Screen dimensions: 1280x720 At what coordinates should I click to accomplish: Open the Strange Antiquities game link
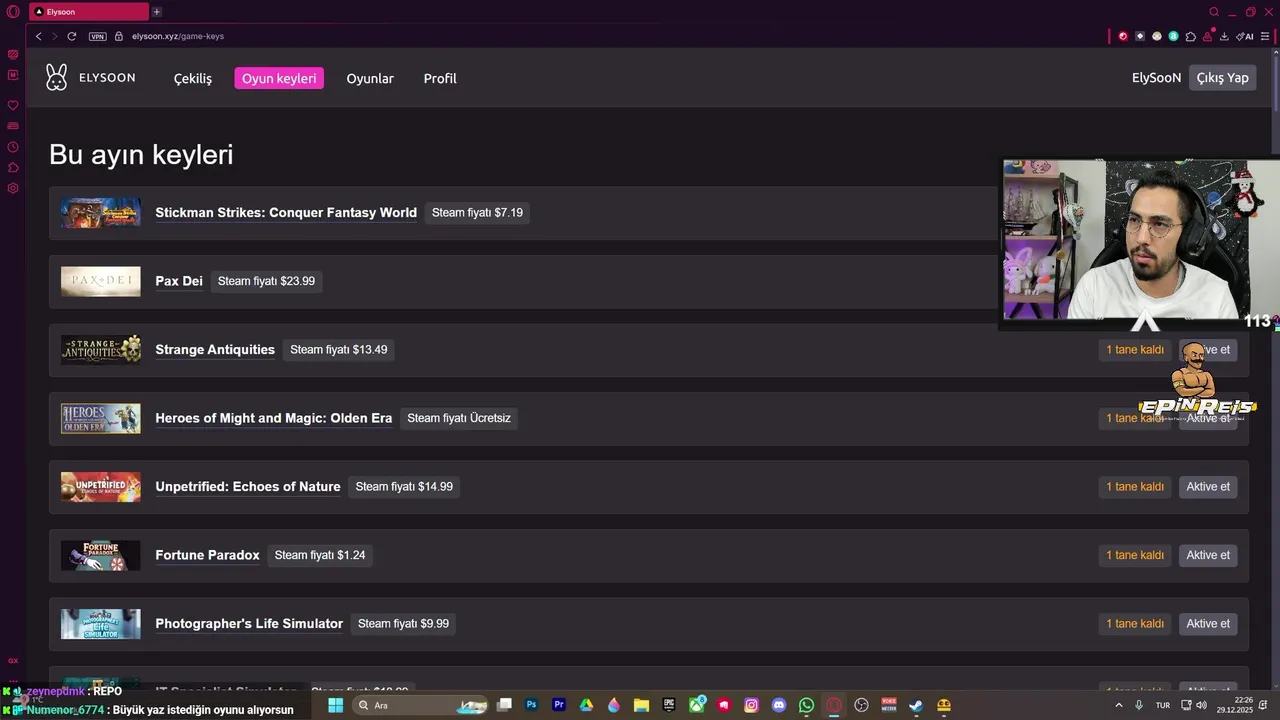pos(215,349)
